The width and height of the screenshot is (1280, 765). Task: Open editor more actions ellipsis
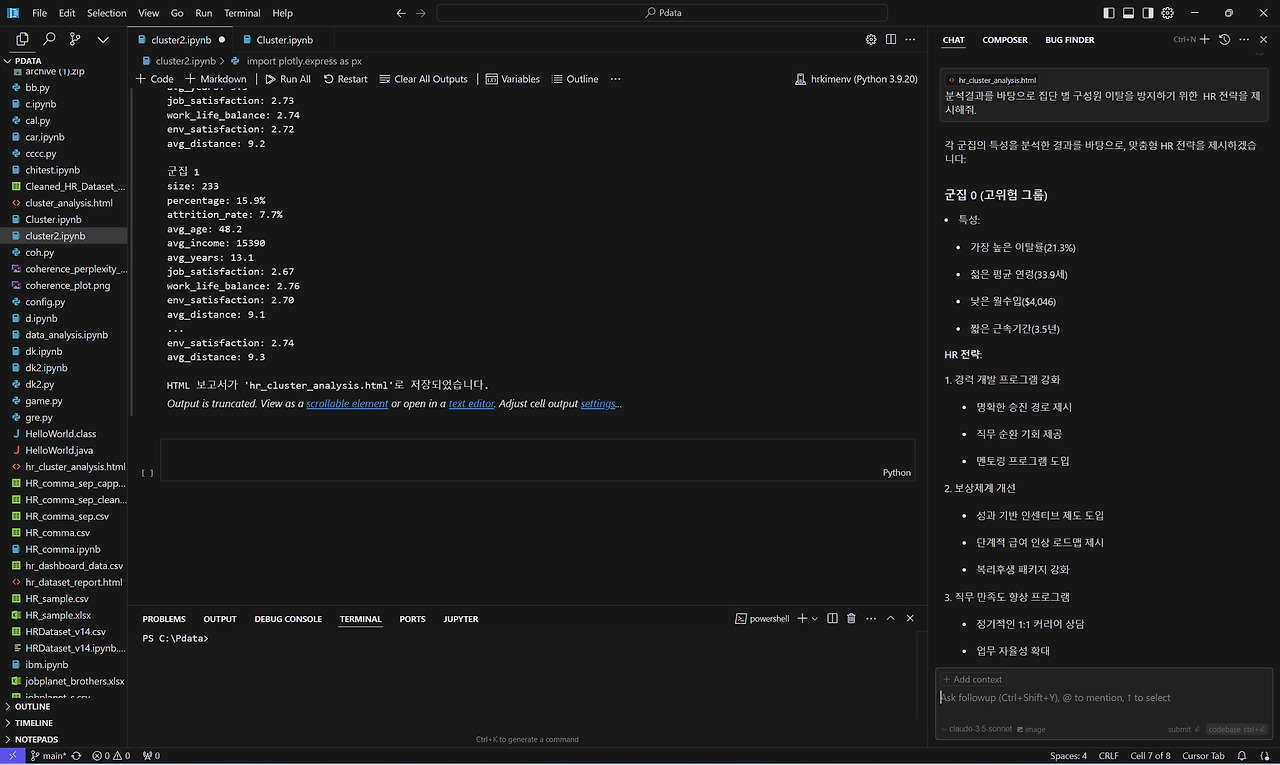(x=910, y=40)
